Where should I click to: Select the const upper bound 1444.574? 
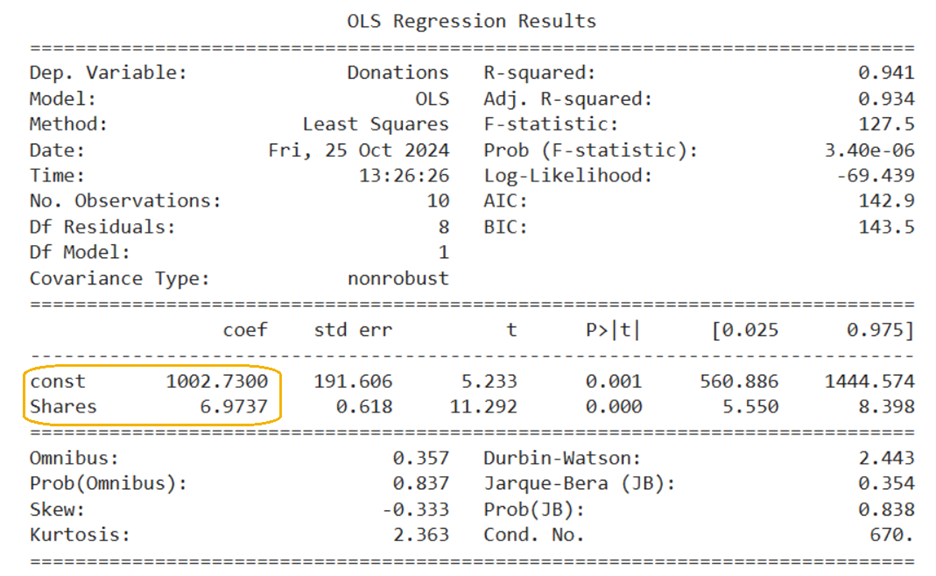point(868,382)
